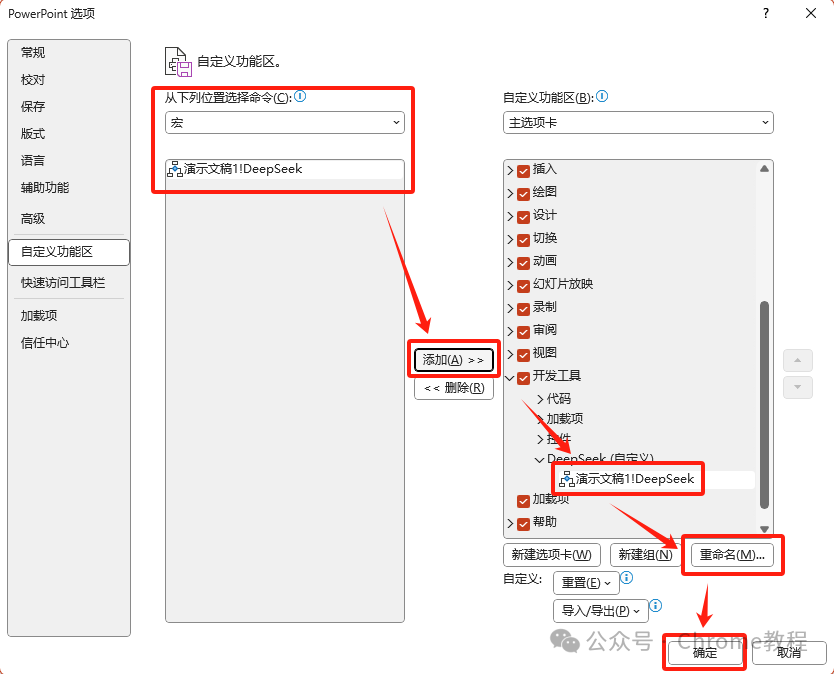Click the move up arrow button
Image resolution: width=834 pixels, height=674 pixels.
[x=797, y=360]
